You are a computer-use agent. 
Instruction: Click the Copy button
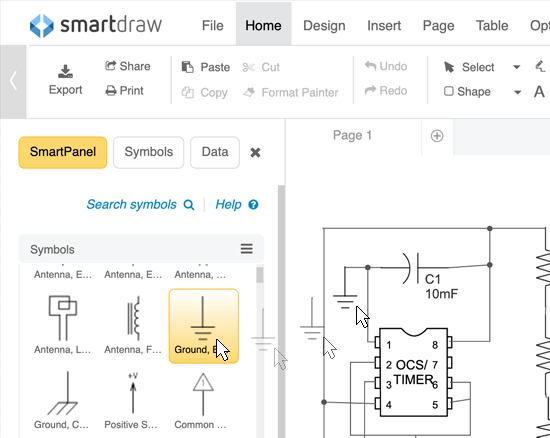204,93
